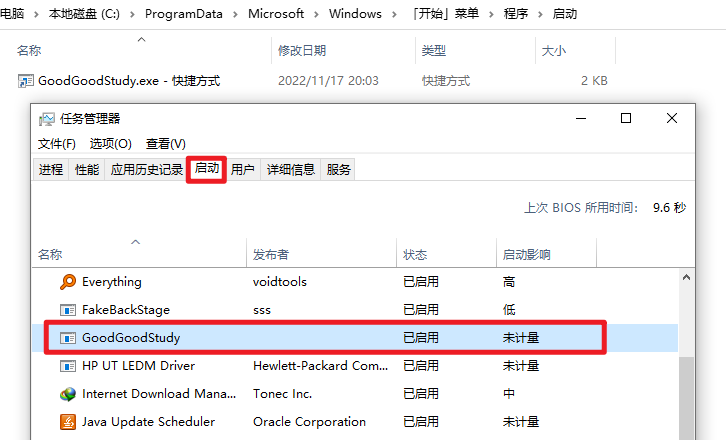This screenshot has height=440, width=726.
Task: Click the Java Update Scheduler icon
Action: pyautogui.click(x=68, y=422)
